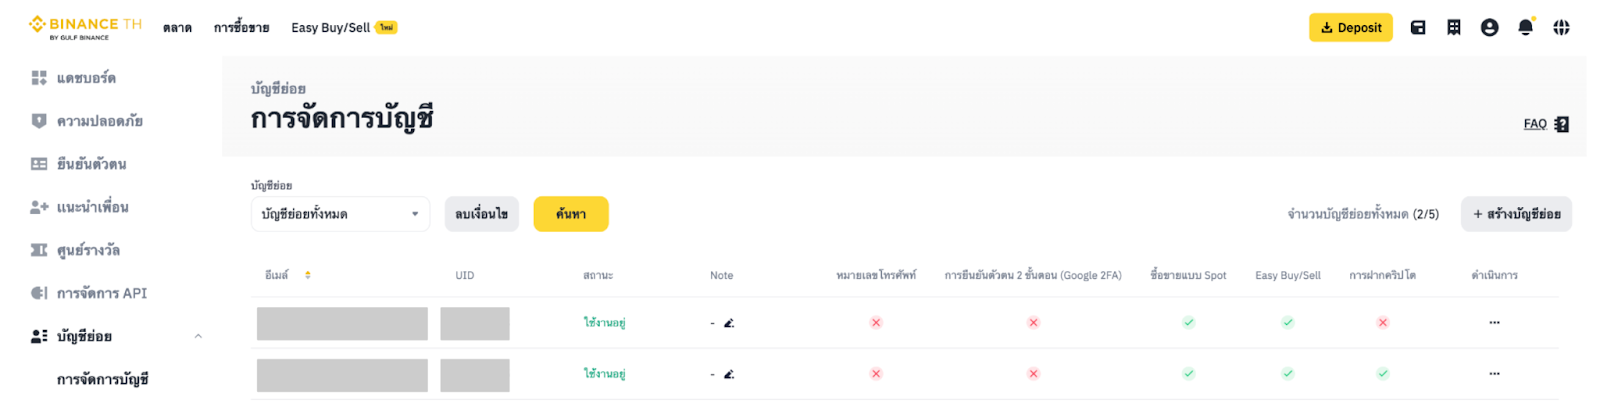Click the สร้างบัญชีย่อย create button
Screen dimensions: 1600x407
point(1516,214)
